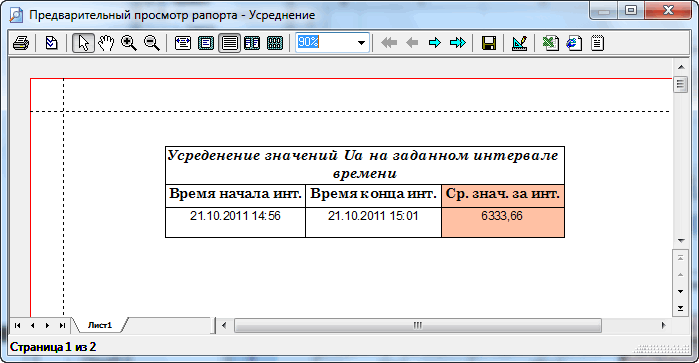Open the 90% zoom dropdown arrow
The height and width of the screenshot is (363, 699).
point(362,43)
